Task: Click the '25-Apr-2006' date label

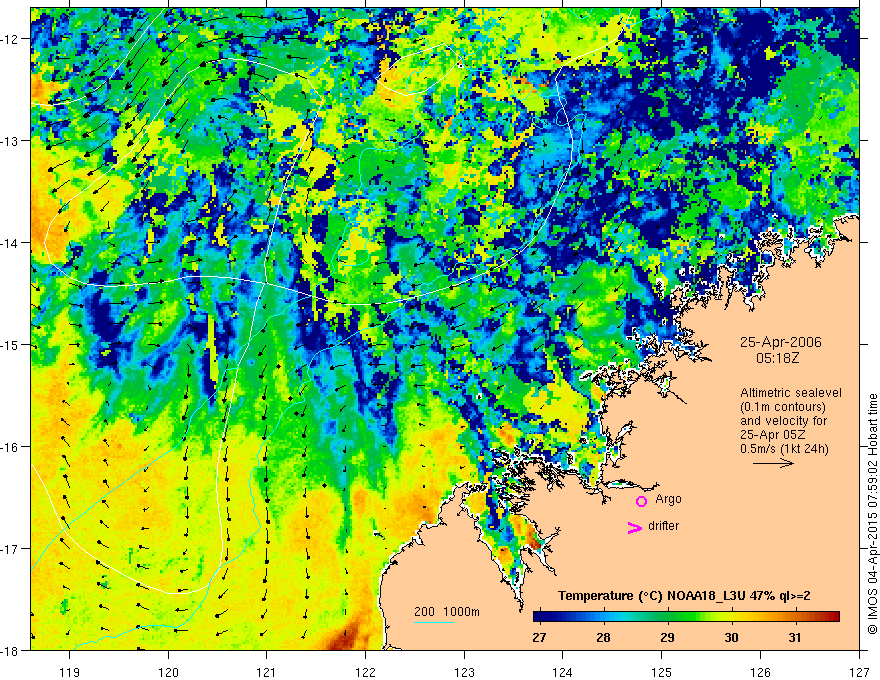Action: tap(780, 342)
